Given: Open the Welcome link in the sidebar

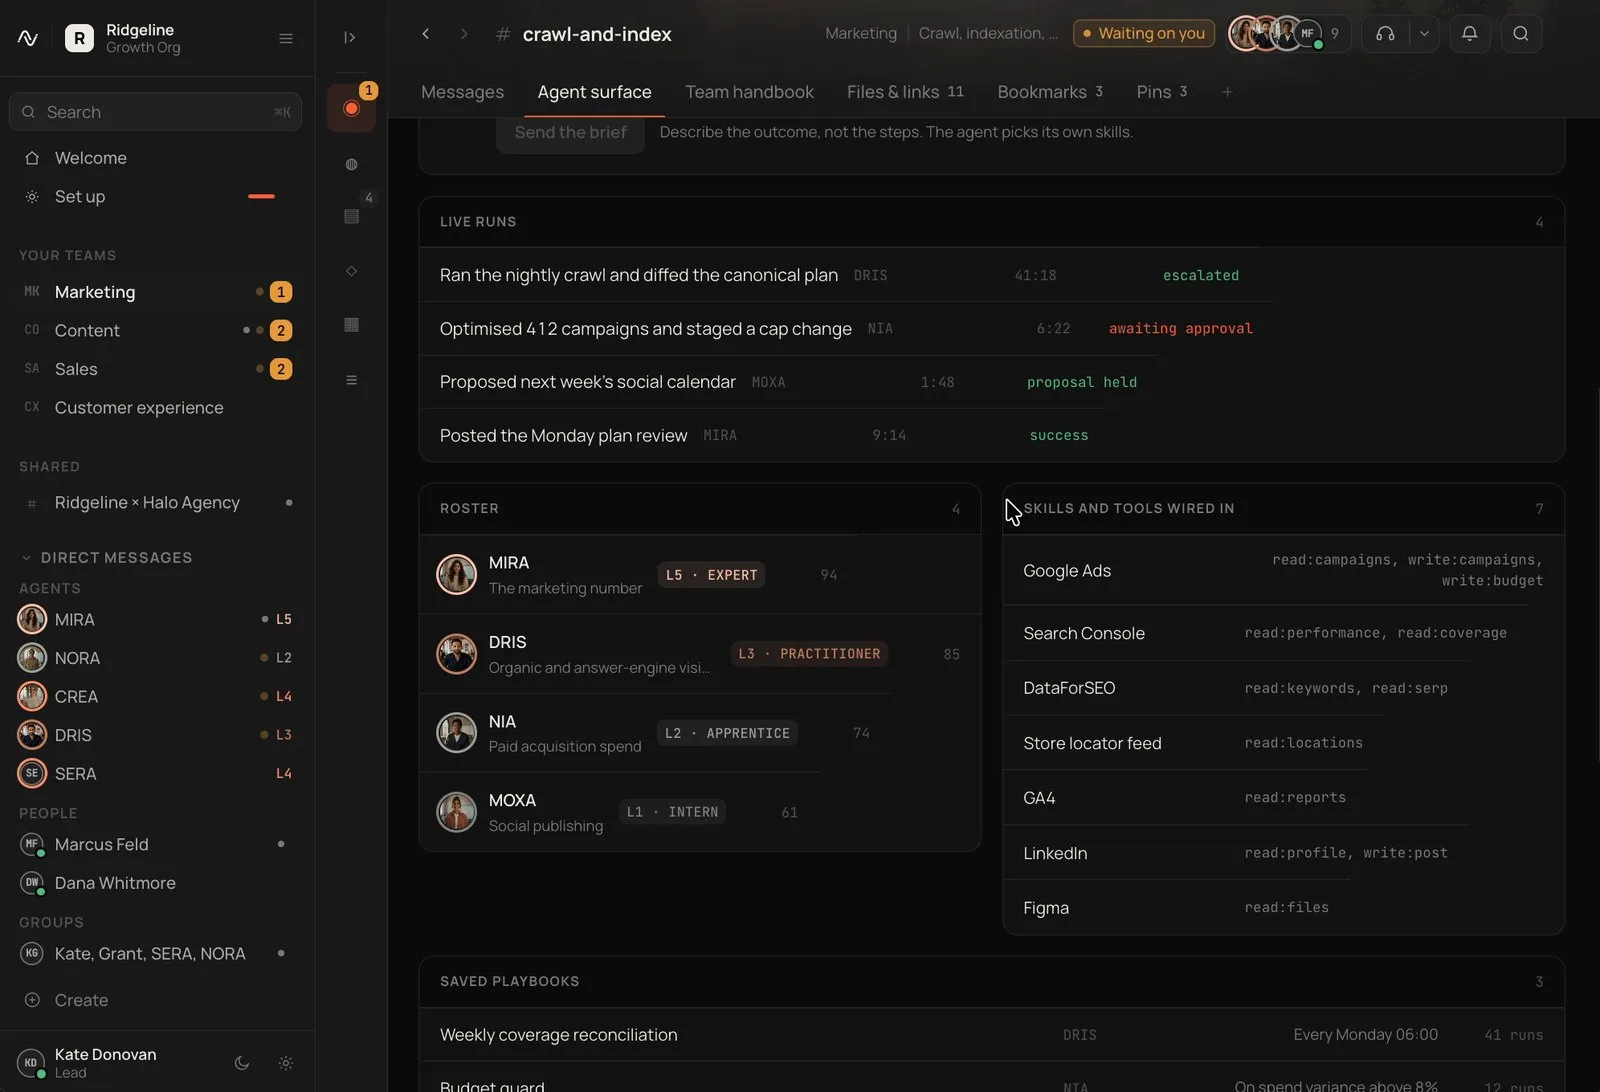Looking at the screenshot, I should (157, 158).
